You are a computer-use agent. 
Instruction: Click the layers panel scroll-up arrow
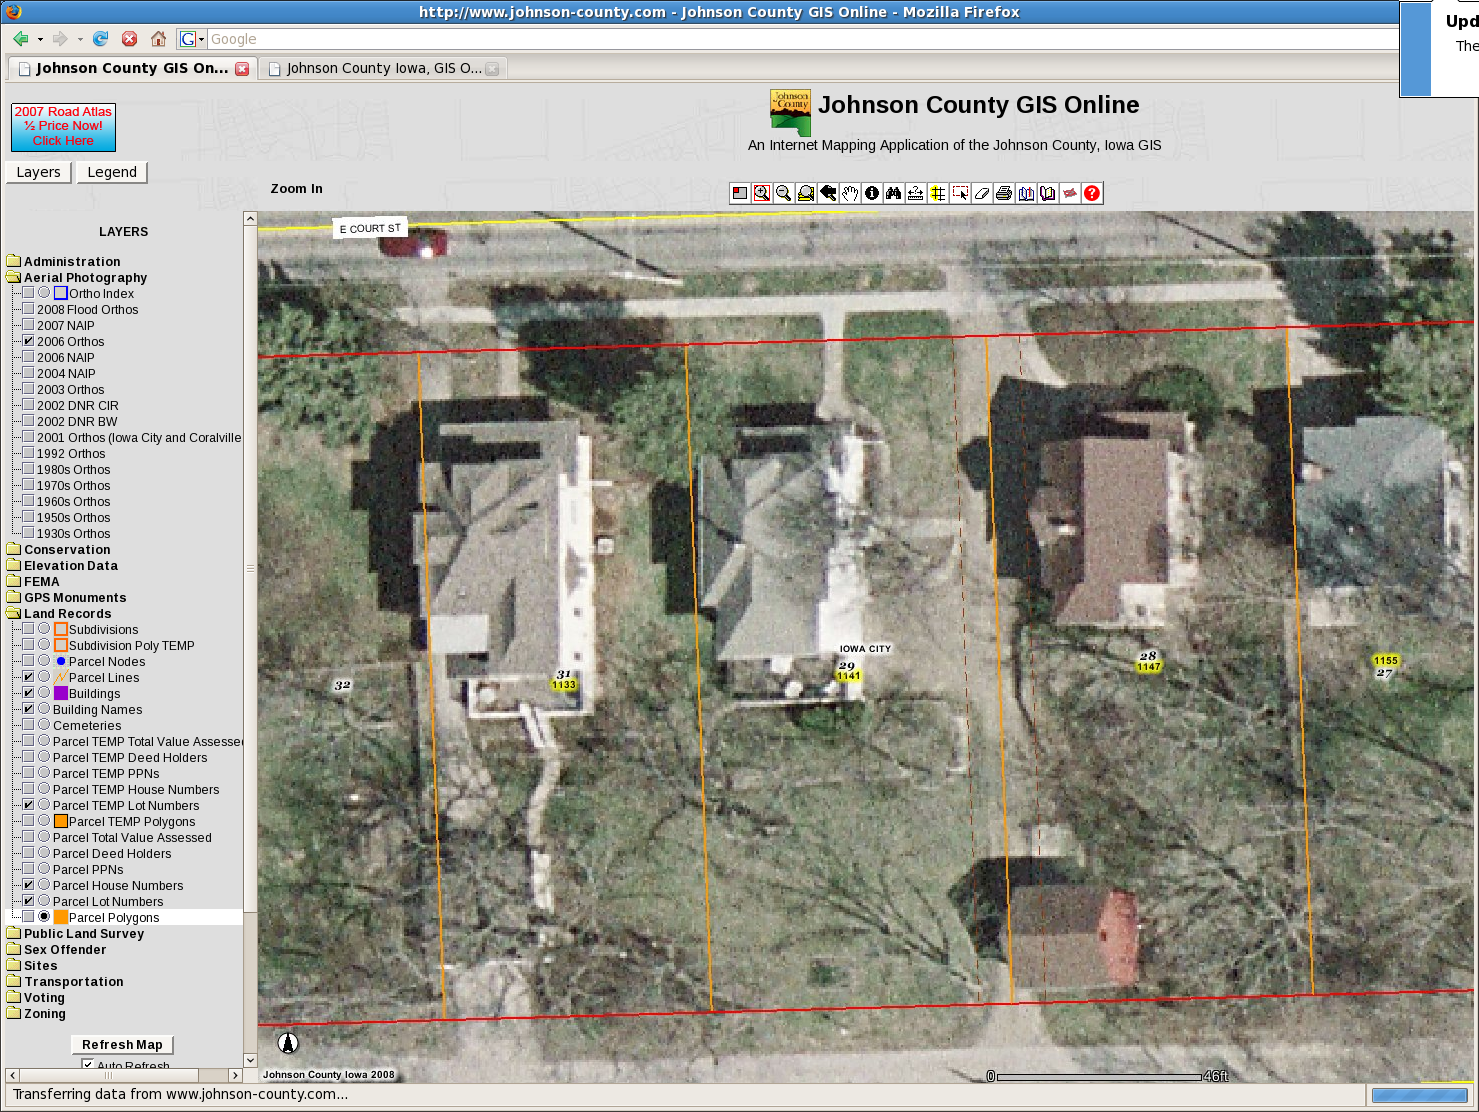250,218
